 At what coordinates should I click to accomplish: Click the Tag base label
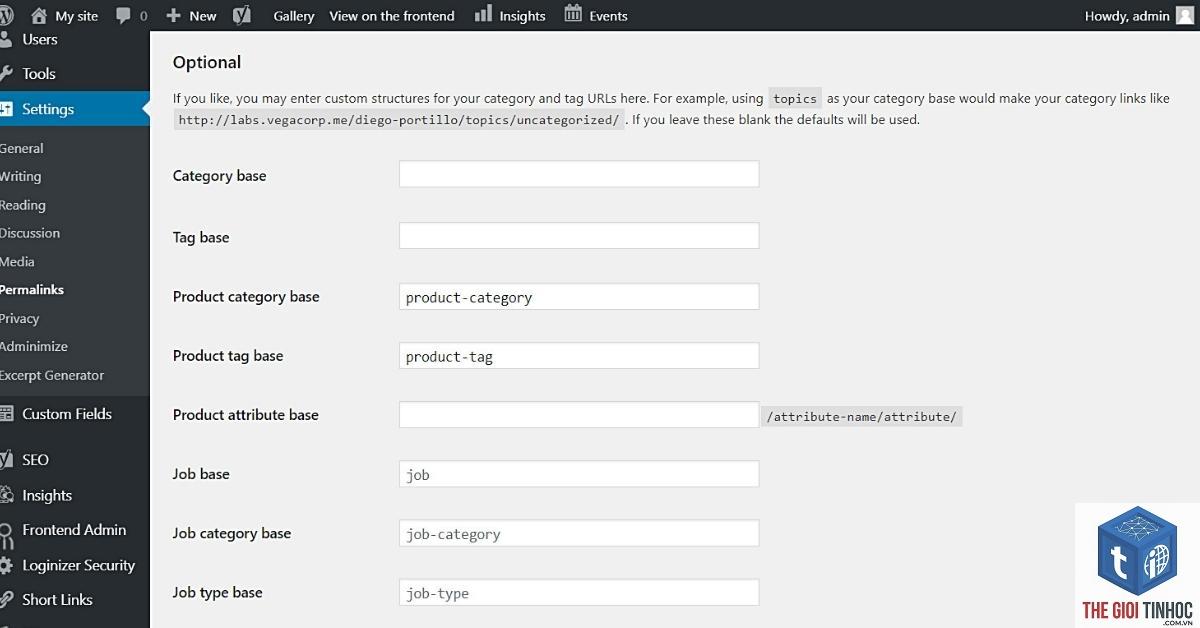[201, 237]
